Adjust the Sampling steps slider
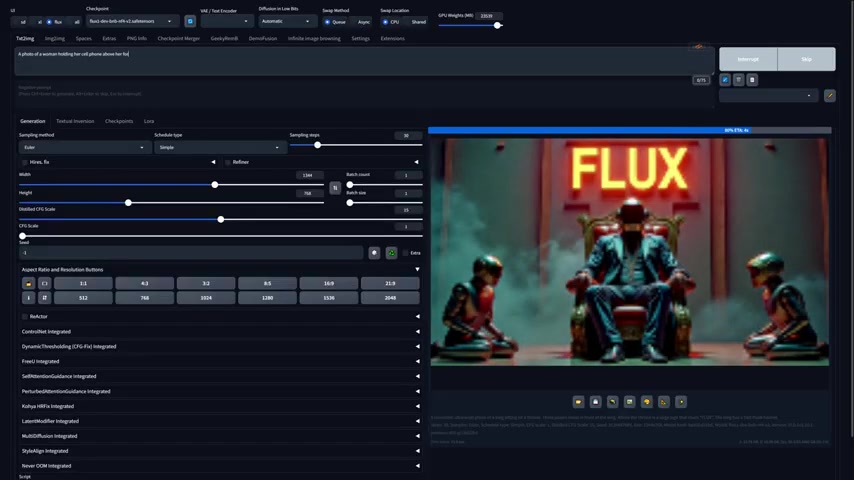 tap(356, 145)
